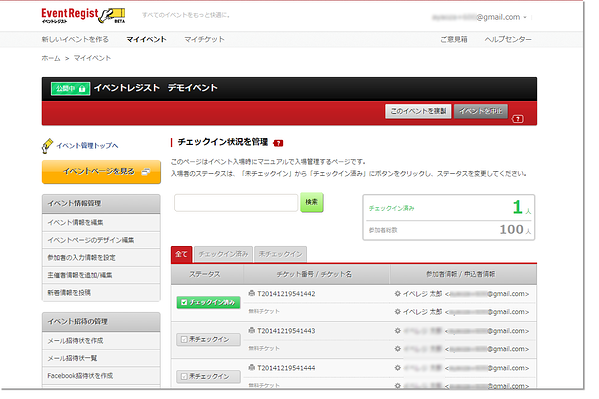Click このイベントを複製 button
Image resolution: width=599 pixels, height=399 pixels.
click(x=418, y=111)
